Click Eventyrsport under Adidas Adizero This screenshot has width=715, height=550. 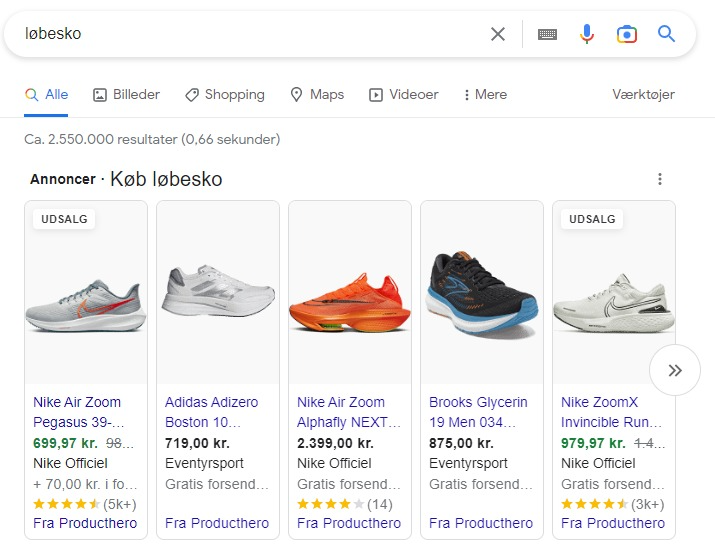pyautogui.click(x=204, y=463)
